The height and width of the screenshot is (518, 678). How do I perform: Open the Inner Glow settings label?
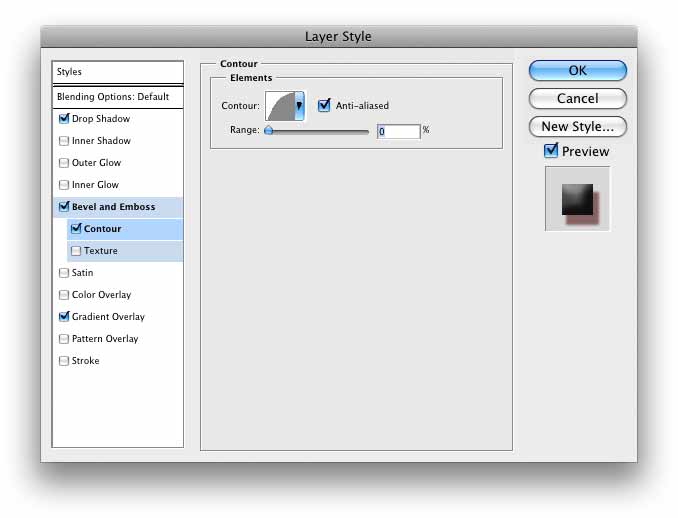95,185
